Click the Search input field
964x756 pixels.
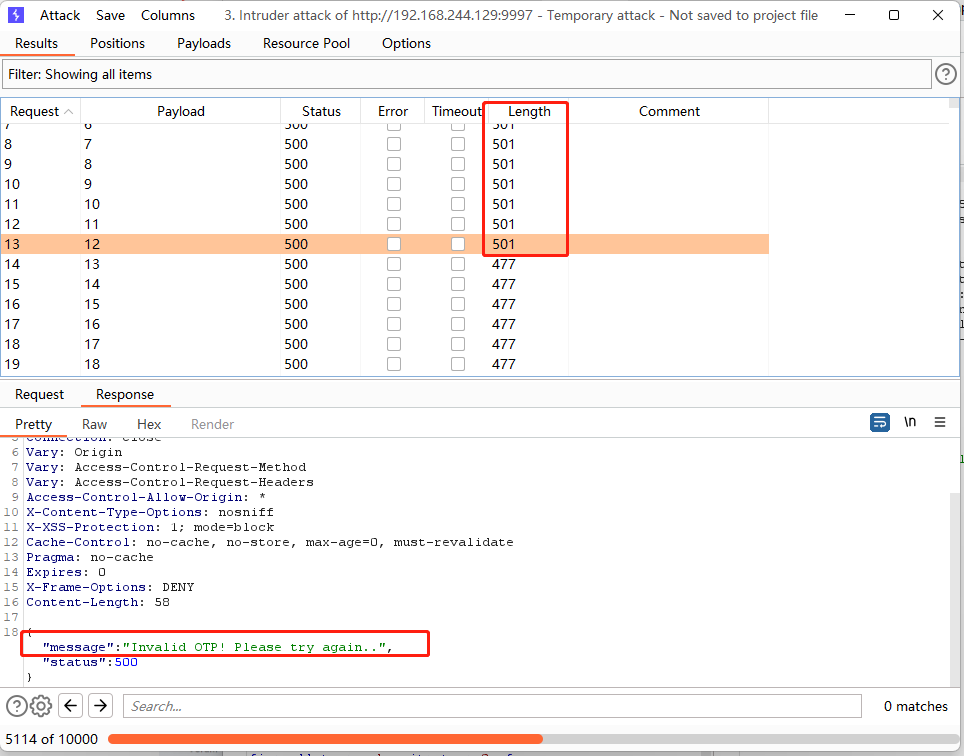[x=492, y=706]
